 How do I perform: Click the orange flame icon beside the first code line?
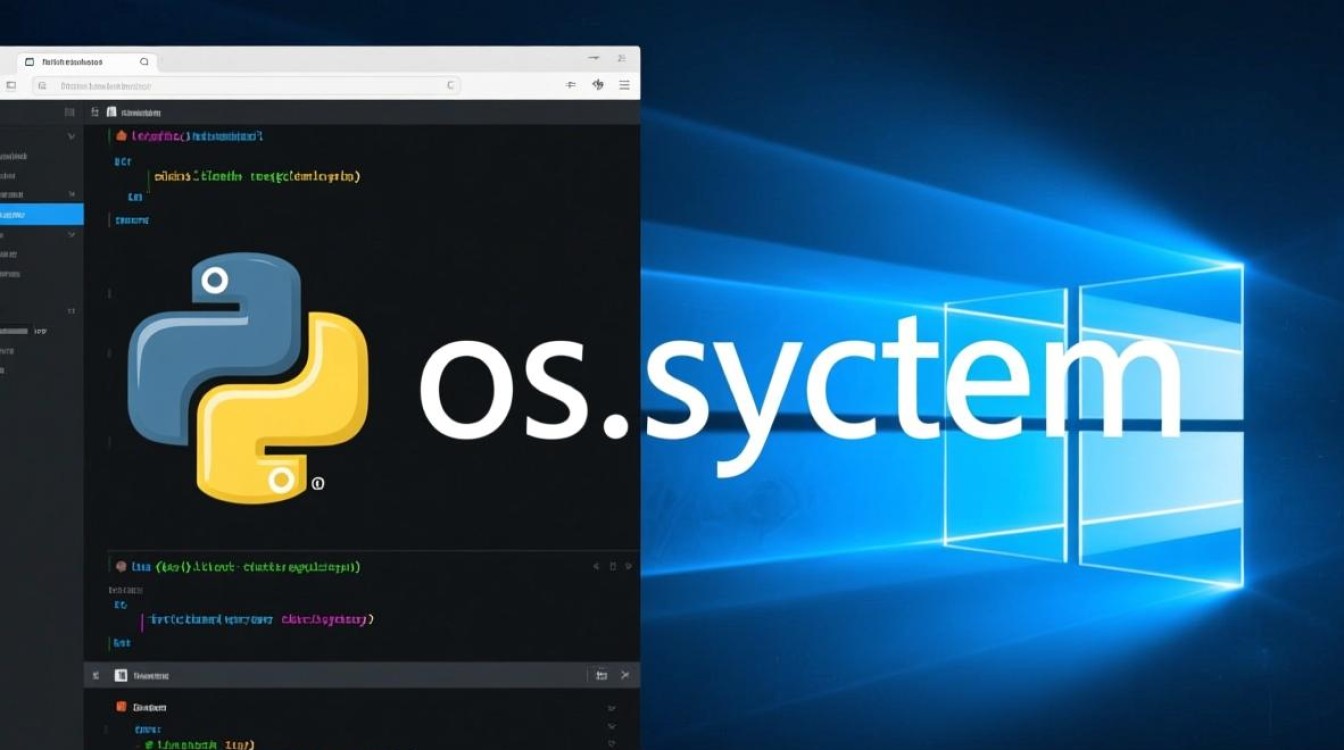pyautogui.click(x=123, y=135)
